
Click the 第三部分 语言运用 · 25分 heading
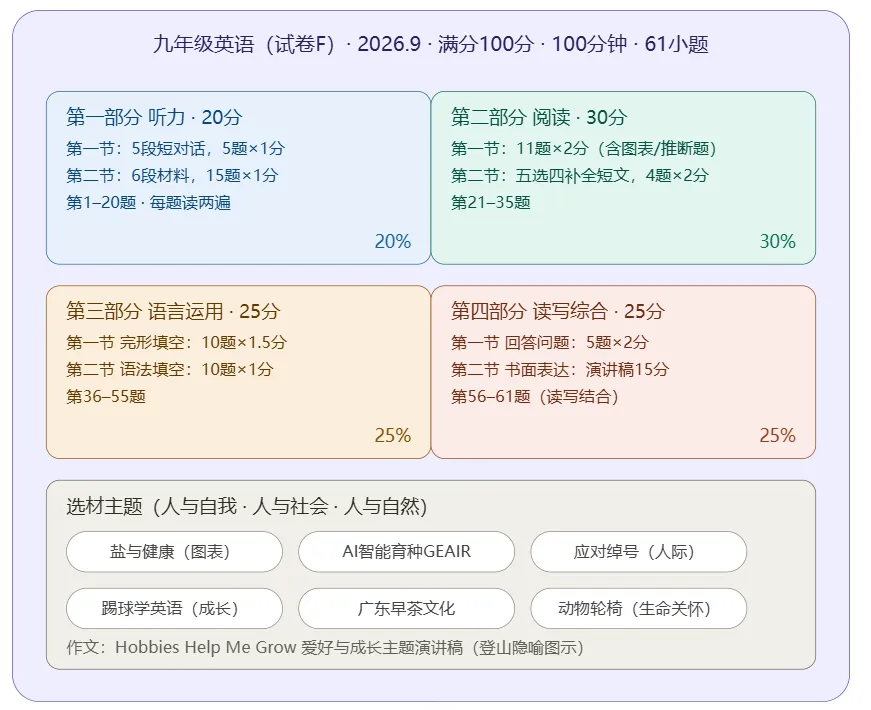pos(173,311)
